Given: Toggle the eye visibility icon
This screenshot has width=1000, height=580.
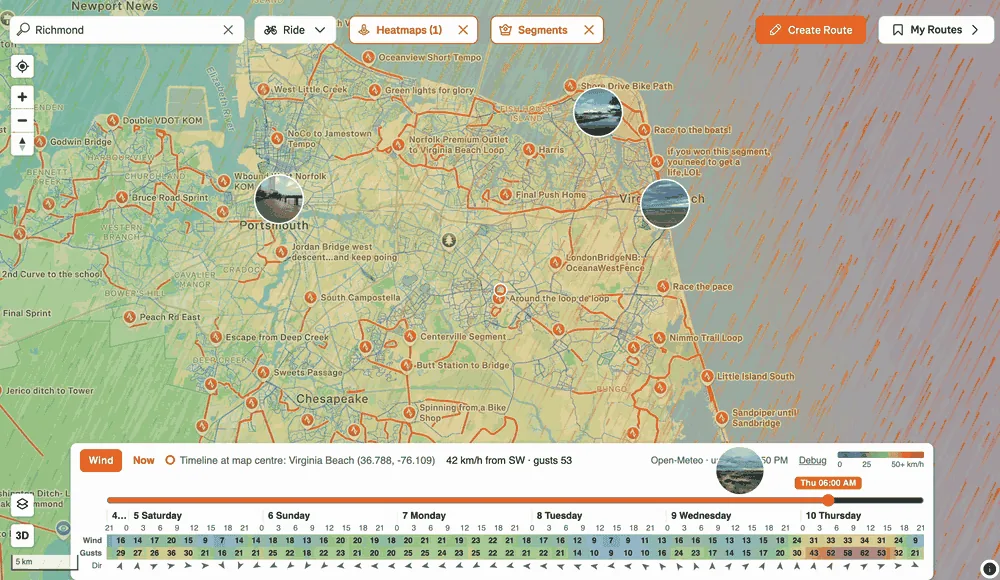Looking at the screenshot, I should pos(62,528).
